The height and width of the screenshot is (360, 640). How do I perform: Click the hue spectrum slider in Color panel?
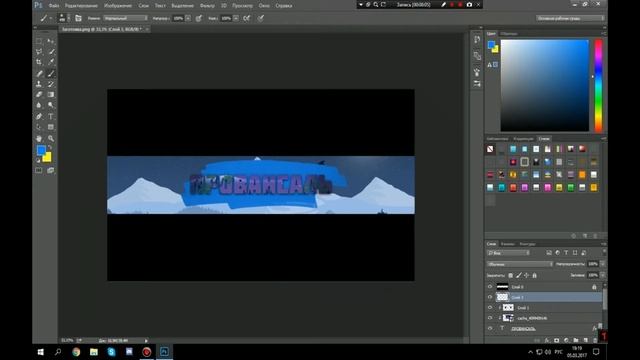pos(598,85)
